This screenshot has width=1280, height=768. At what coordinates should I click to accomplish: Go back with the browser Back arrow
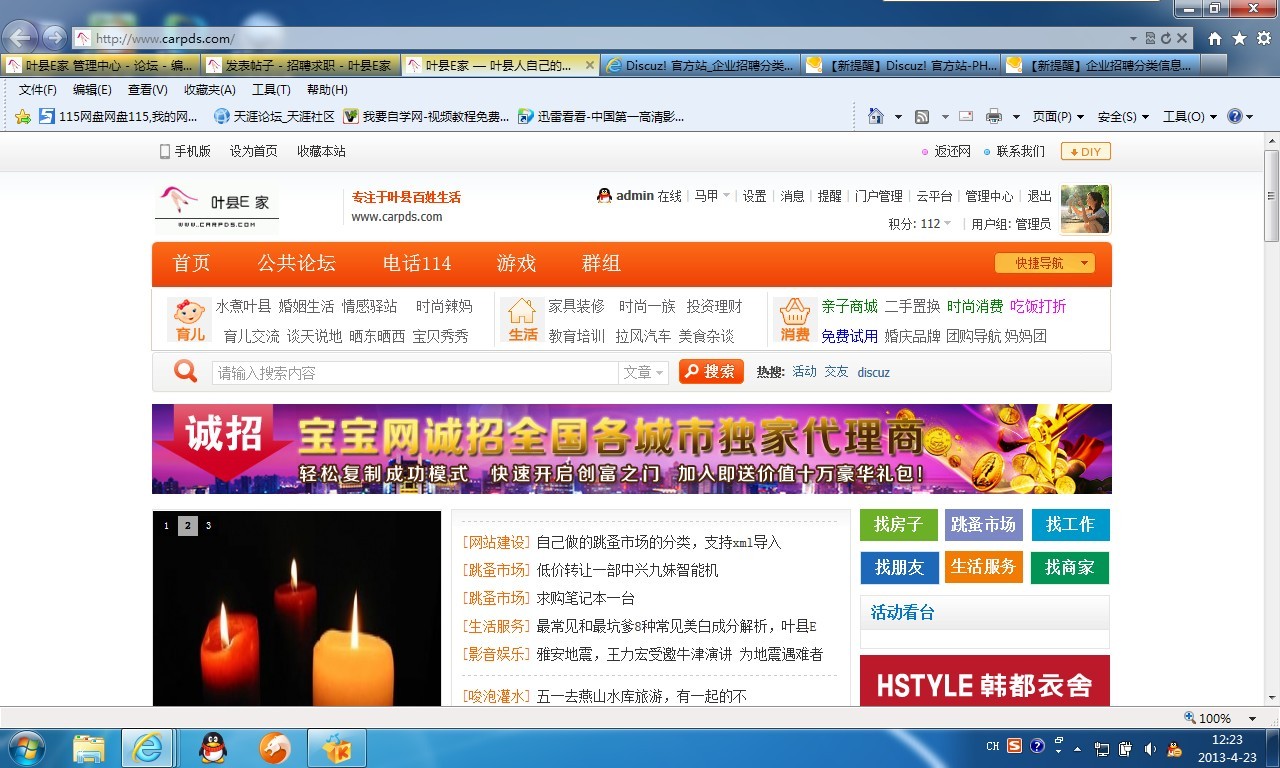pyautogui.click(x=22, y=38)
